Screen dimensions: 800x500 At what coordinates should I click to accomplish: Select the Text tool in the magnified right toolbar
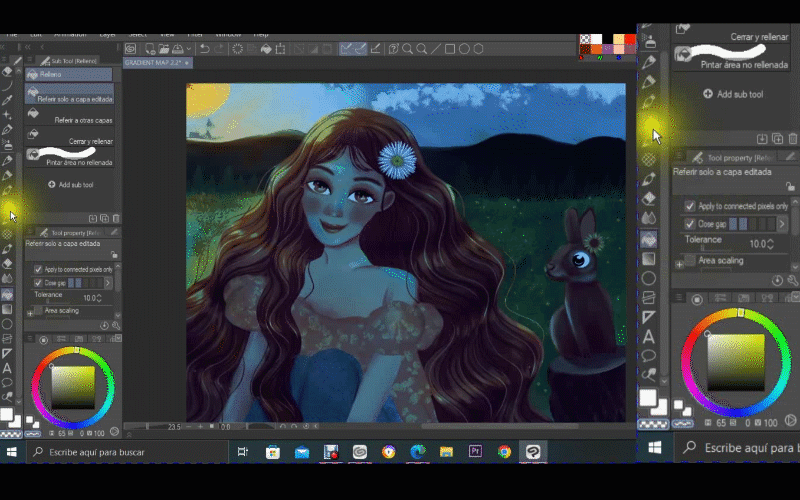click(x=648, y=337)
